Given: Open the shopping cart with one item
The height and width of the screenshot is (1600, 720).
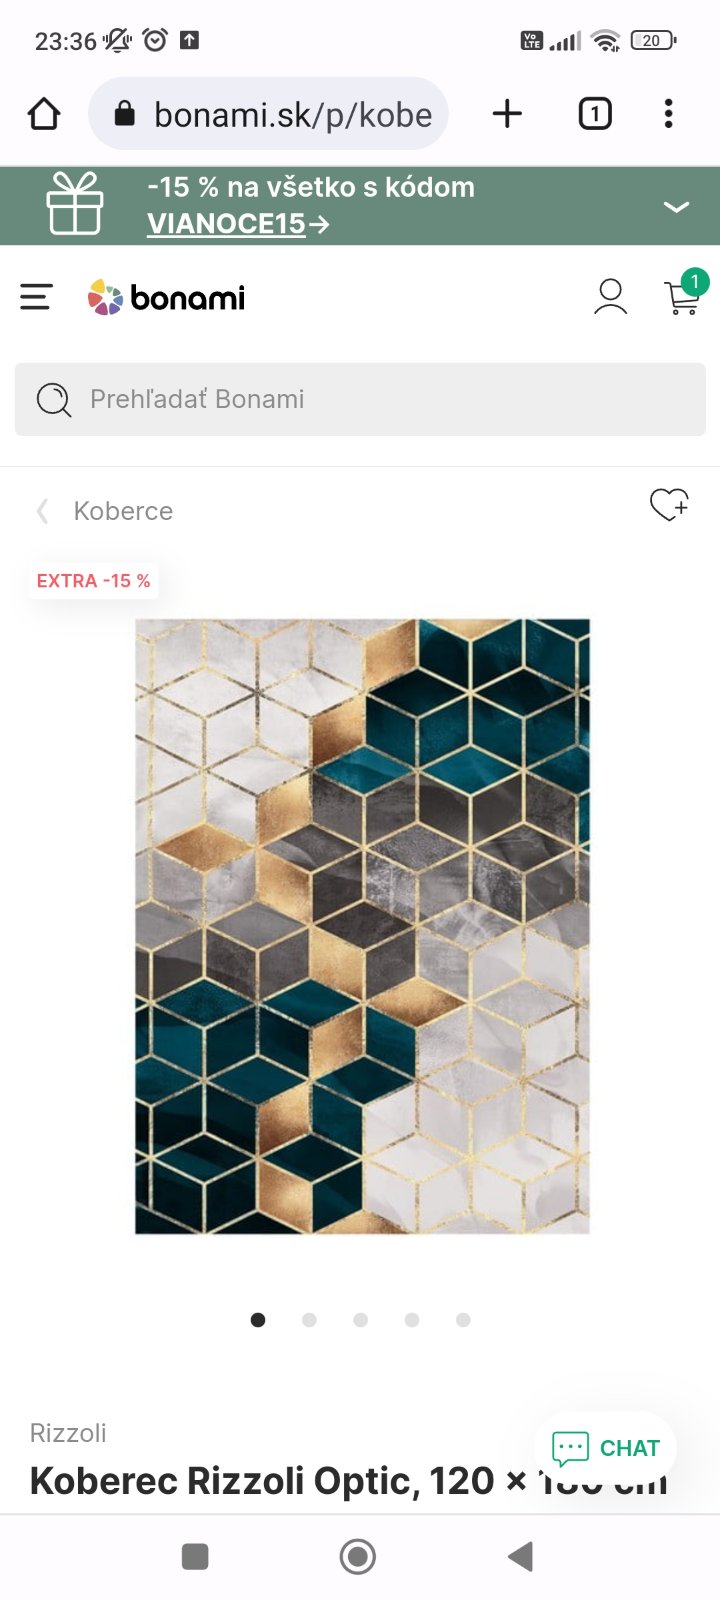Looking at the screenshot, I should tap(684, 294).
